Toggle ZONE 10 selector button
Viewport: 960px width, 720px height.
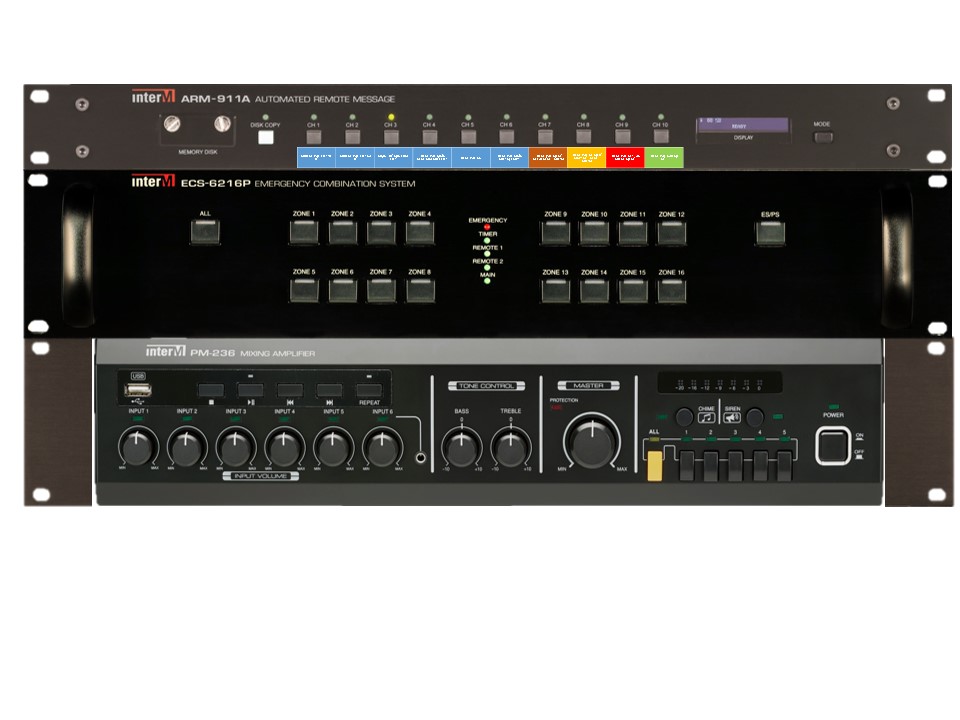[x=594, y=233]
